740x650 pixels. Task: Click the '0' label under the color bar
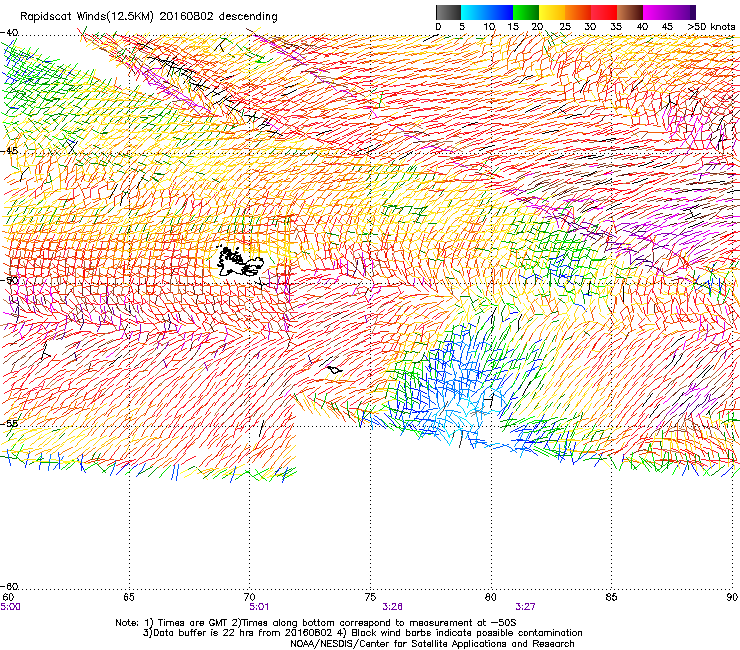pos(438,27)
